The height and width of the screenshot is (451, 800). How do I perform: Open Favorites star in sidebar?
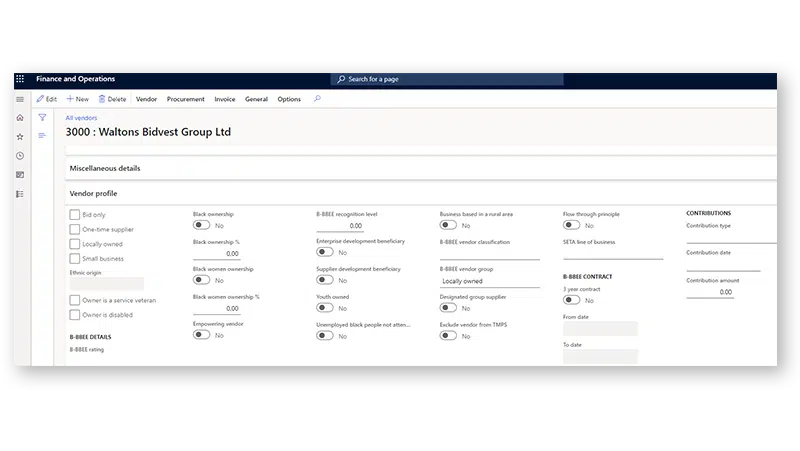point(20,137)
